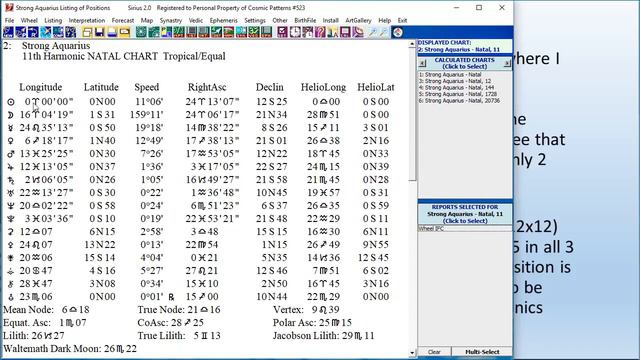
Task: Open the Interpretation menu
Action: coord(87,20)
